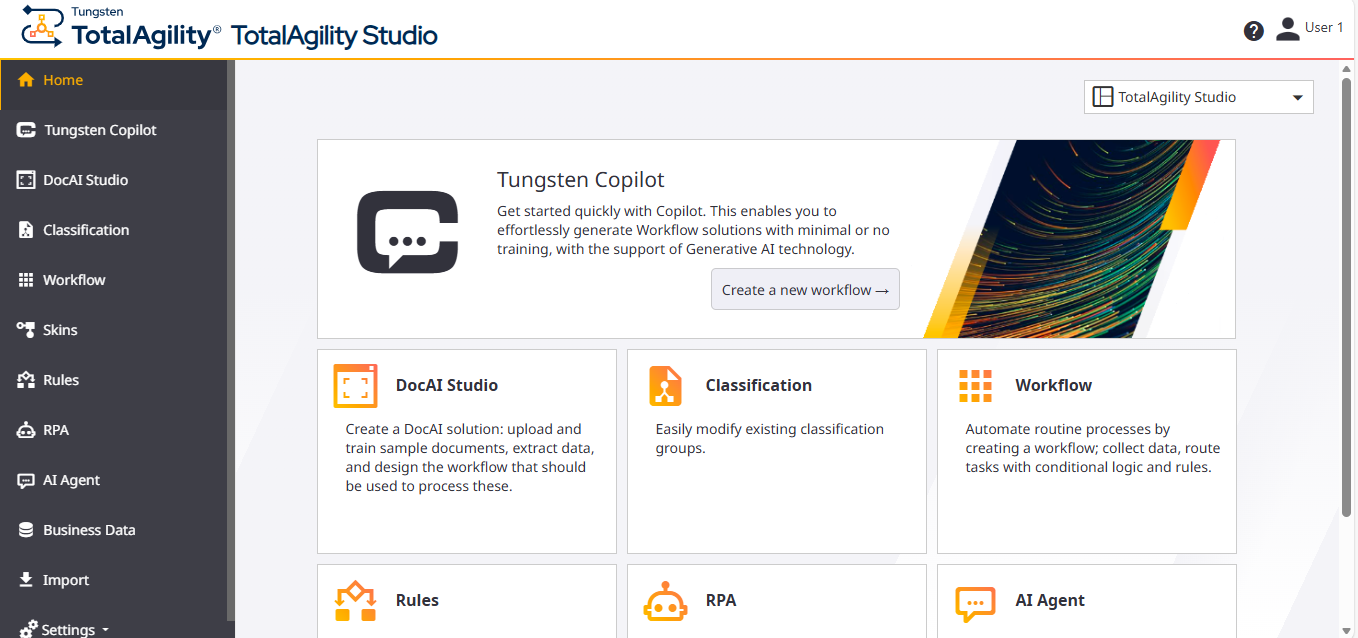Click the sidebar vertical scrollbar
The image size is (1358, 638).
point(231,340)
